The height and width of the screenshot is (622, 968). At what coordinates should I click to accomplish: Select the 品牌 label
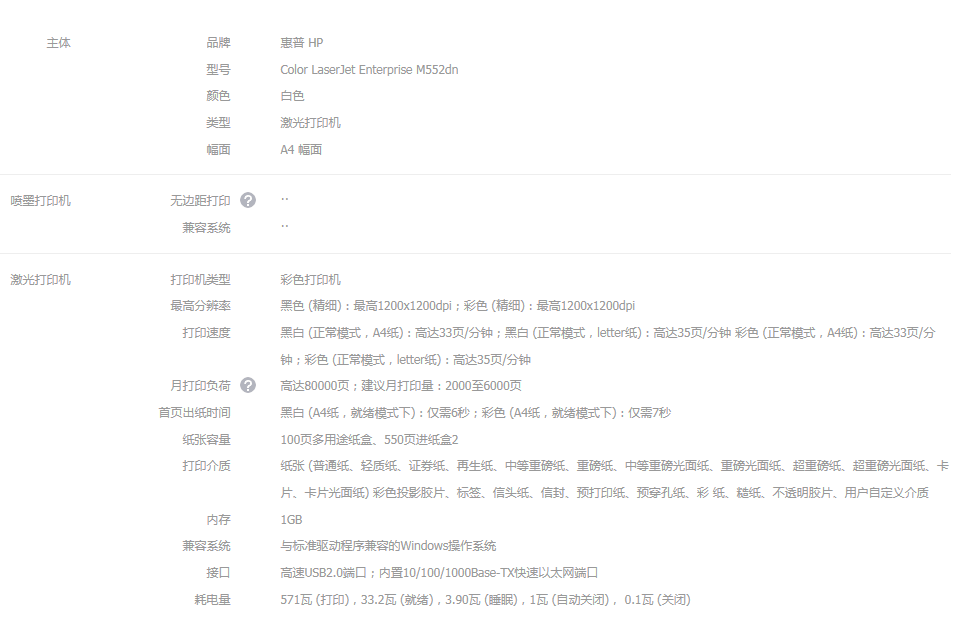coord(218,43)
